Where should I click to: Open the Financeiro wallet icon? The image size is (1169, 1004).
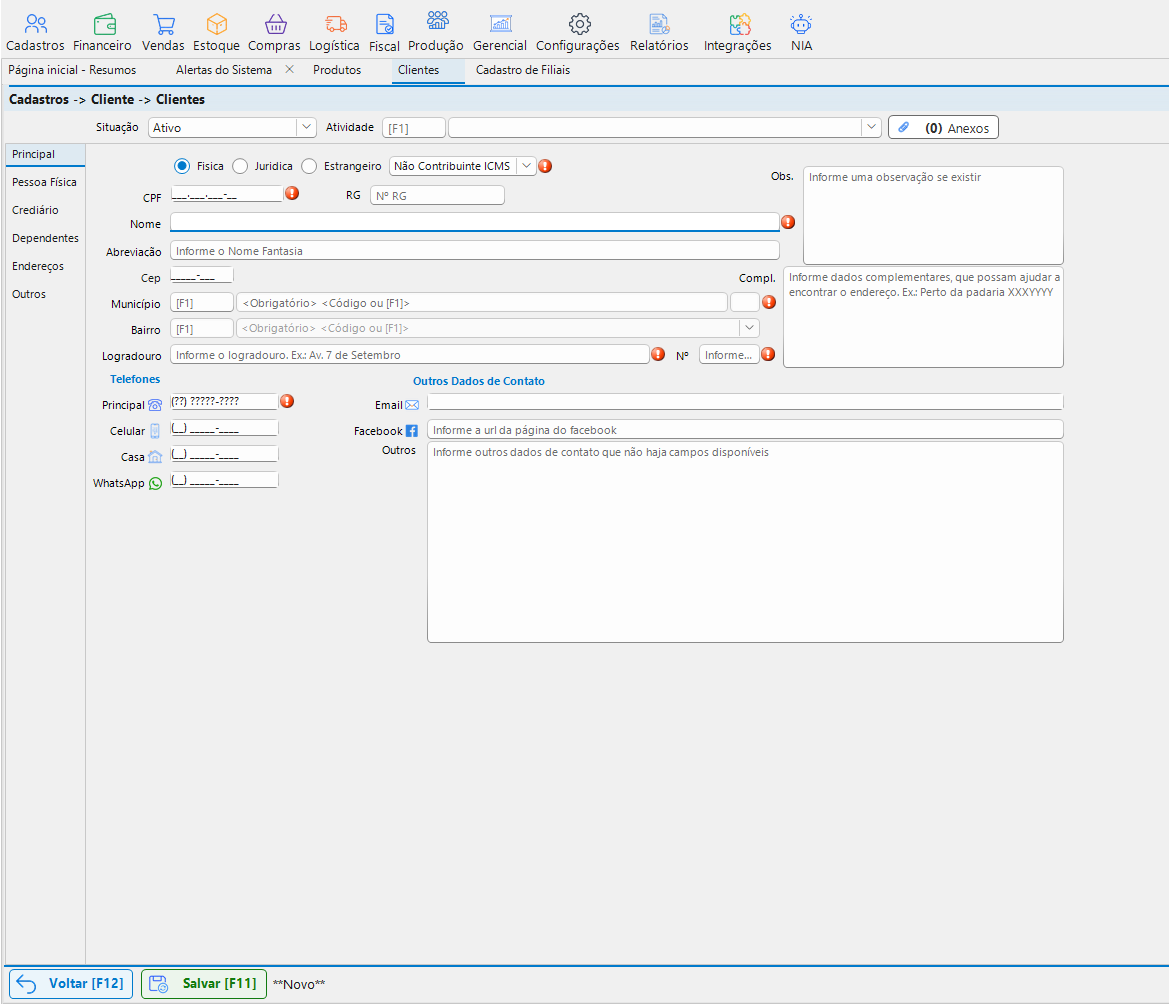104,25
